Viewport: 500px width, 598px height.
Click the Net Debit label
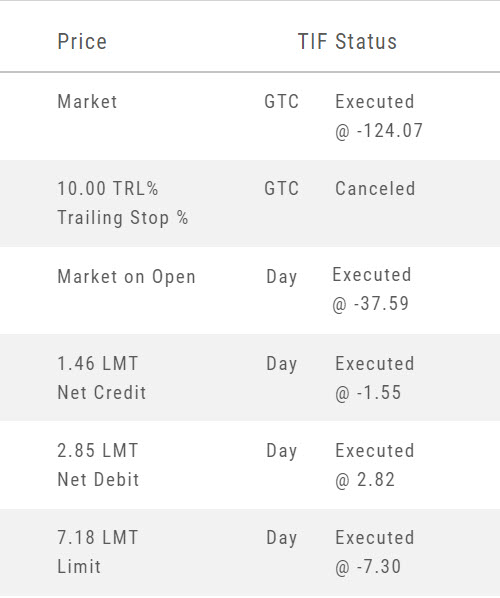(98, 479)
